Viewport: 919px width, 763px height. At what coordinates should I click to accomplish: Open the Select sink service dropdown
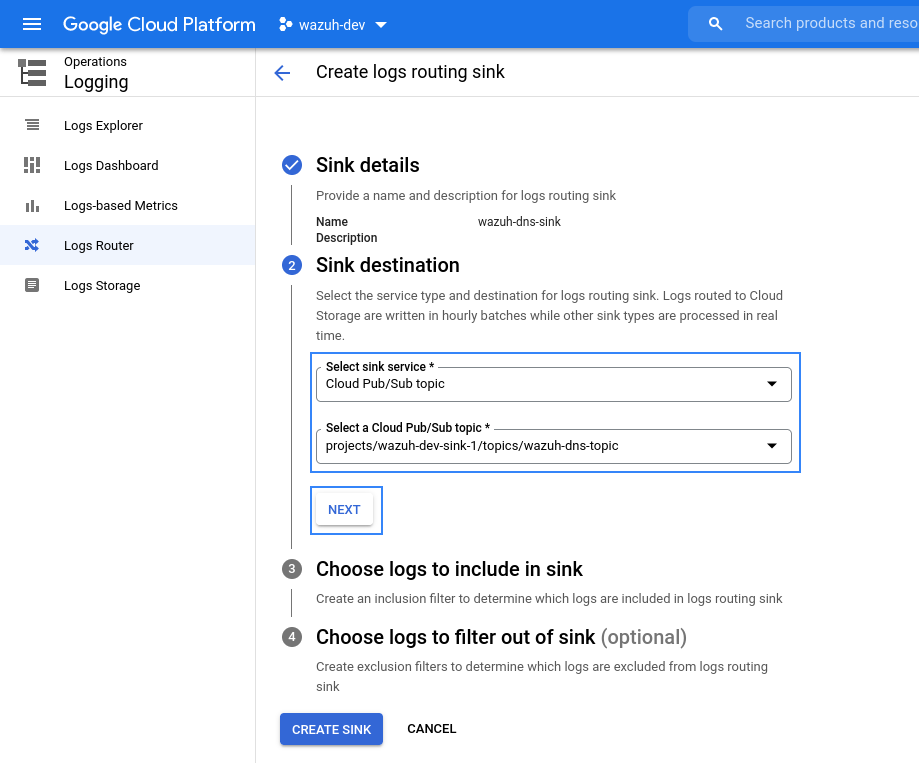point(553,384)
